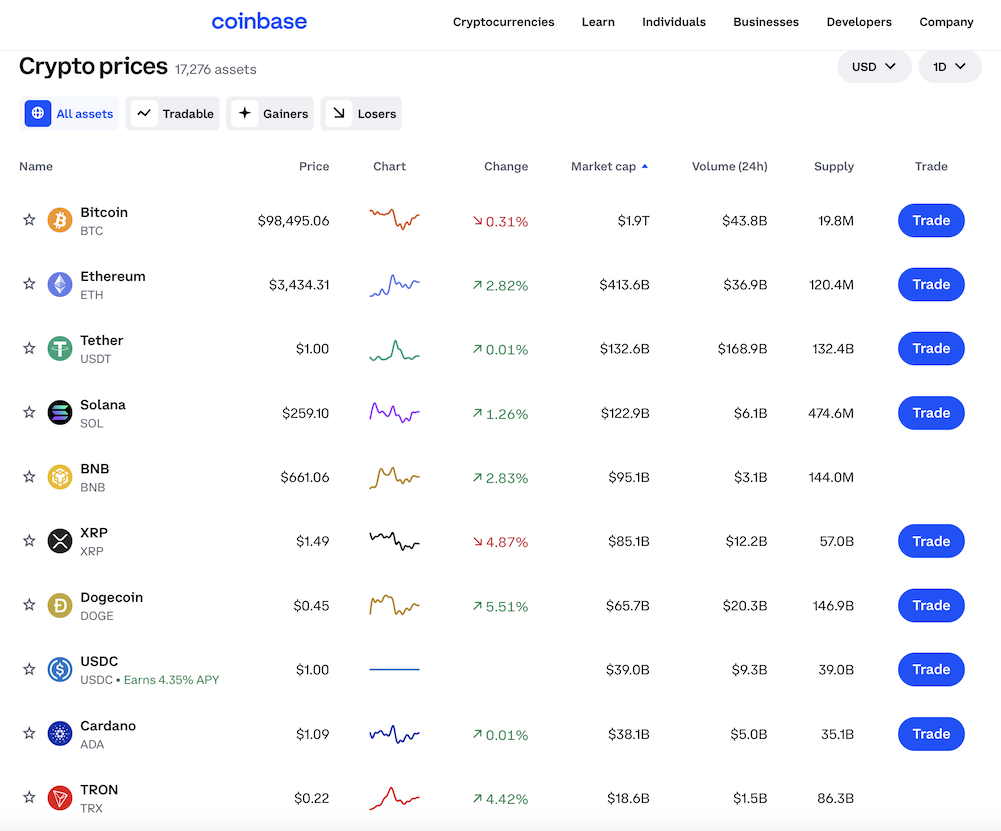Viewport: 1001px width, 831px height.
Task: Star Tether for the watchlist
Action: click(29, 348)
